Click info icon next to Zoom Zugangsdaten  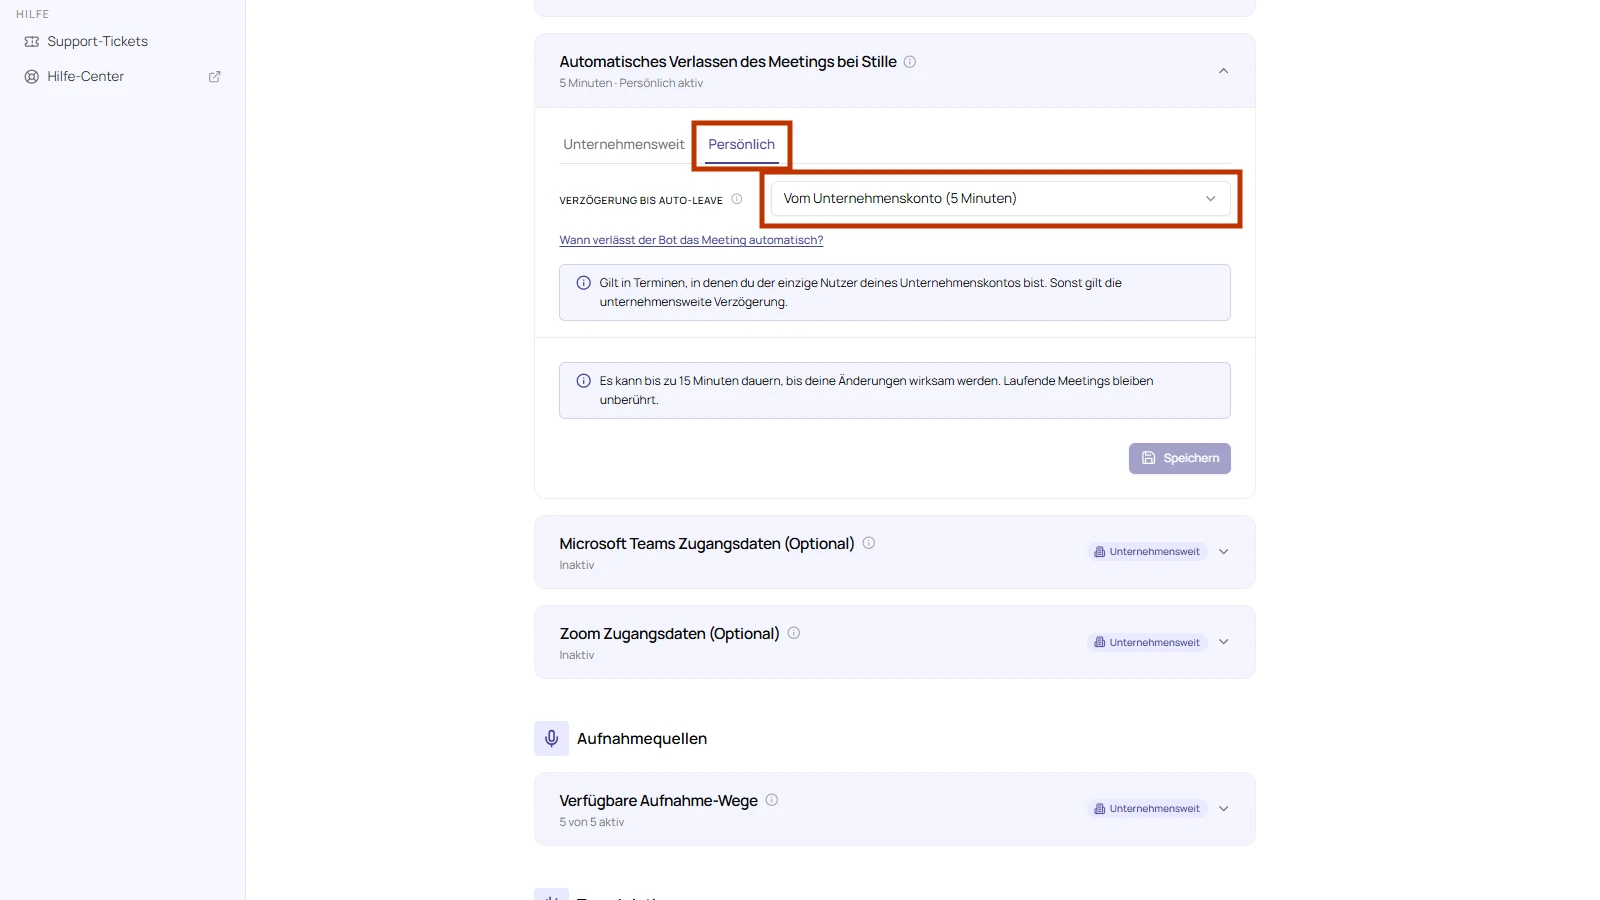click(794, 633)
